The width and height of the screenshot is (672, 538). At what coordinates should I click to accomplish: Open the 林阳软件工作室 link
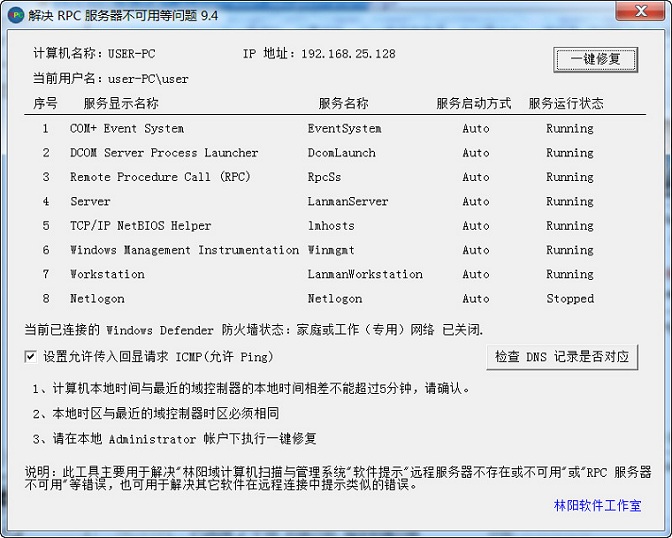pos(597,505)
